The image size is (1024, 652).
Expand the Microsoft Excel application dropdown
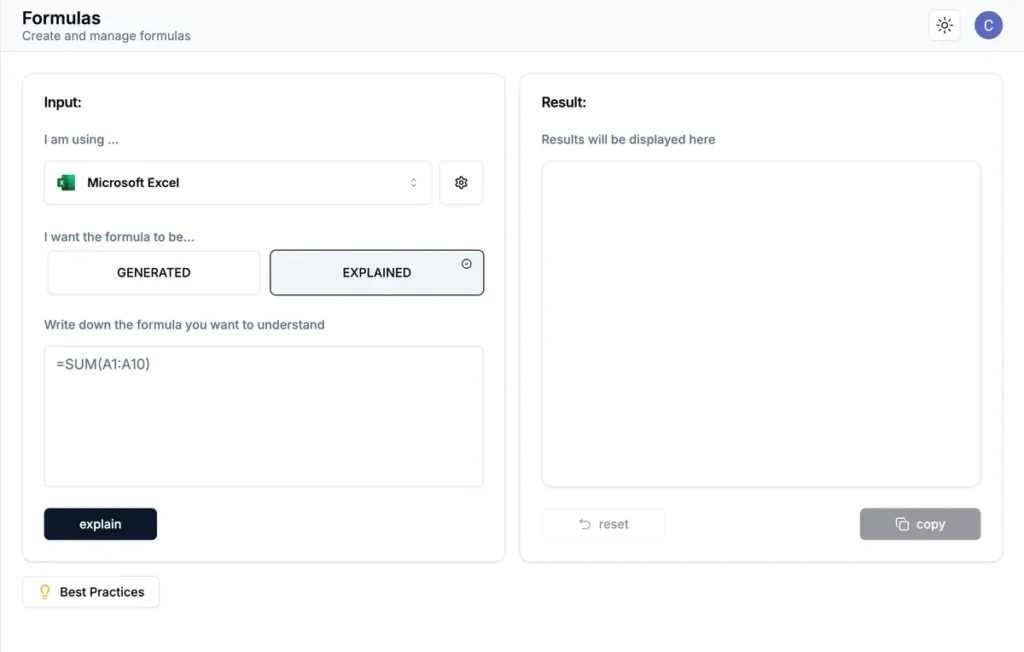tap(238, 183)
